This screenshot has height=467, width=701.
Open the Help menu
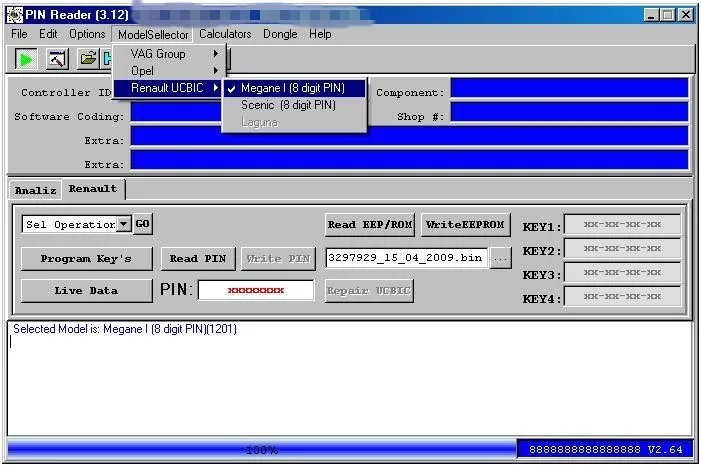coord(320,34)
